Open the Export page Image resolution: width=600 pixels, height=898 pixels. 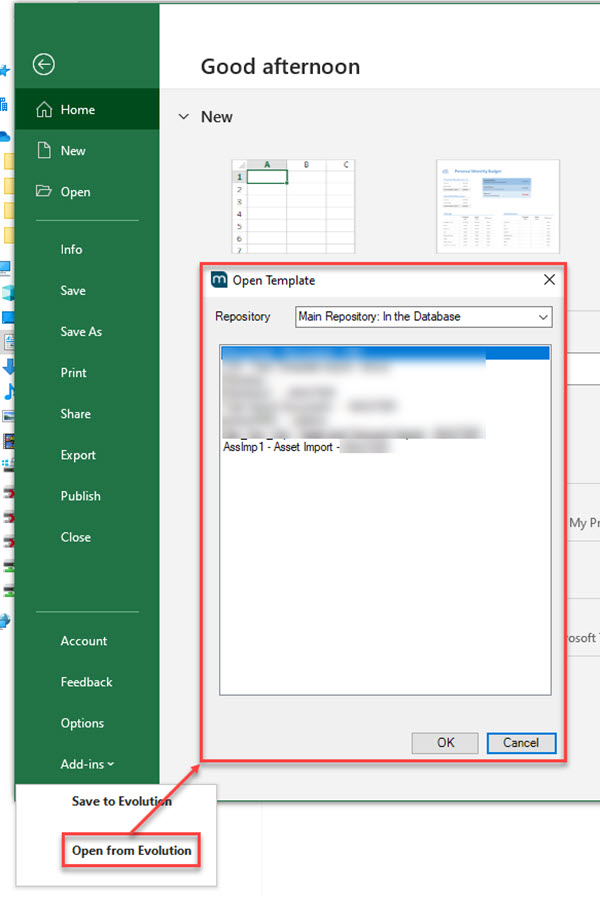pos(78,455)
